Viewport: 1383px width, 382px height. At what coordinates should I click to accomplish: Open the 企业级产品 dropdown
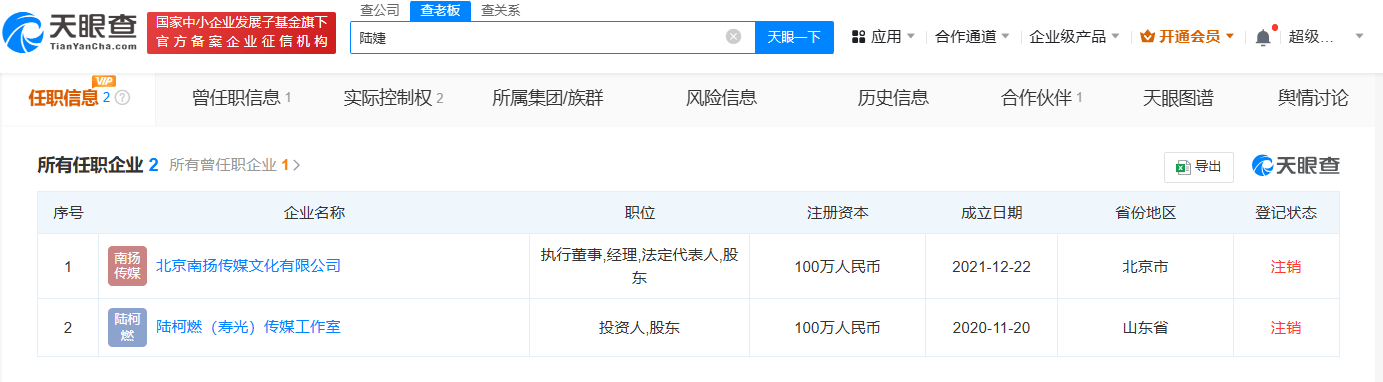pyautogui.click(x=1074, y=37)
